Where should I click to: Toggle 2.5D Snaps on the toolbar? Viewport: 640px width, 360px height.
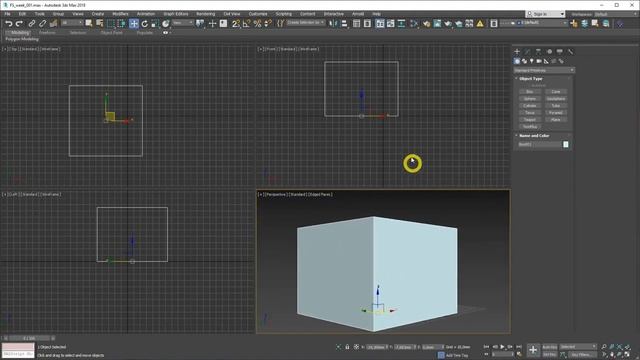[236, 24]
